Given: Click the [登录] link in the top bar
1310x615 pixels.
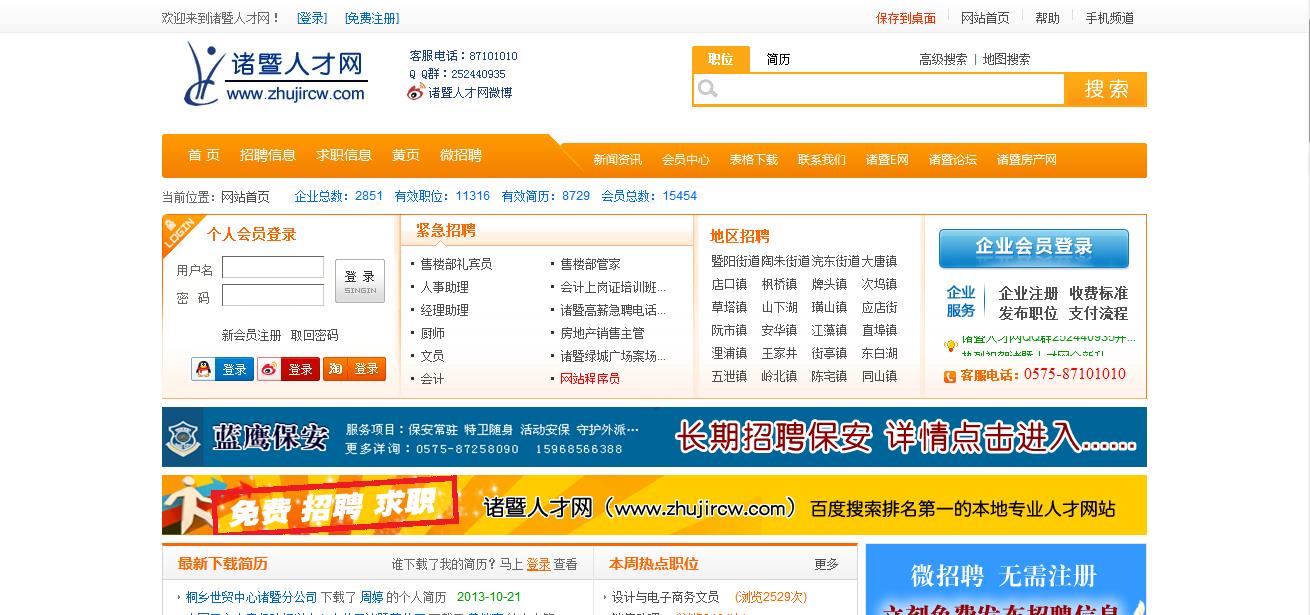Looking at the screenshot, I should coord(312,18).
